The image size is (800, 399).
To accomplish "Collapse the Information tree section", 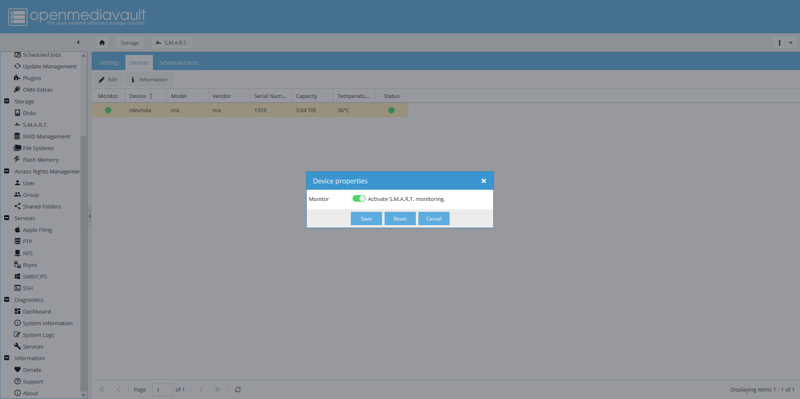I will click(x=7, y=358).
